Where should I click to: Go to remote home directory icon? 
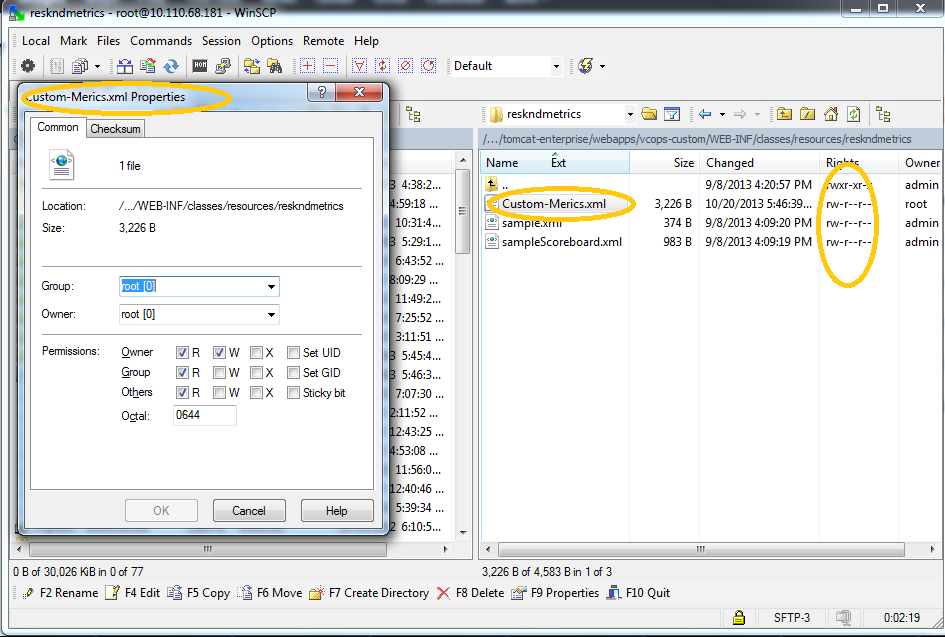point(829,114)
